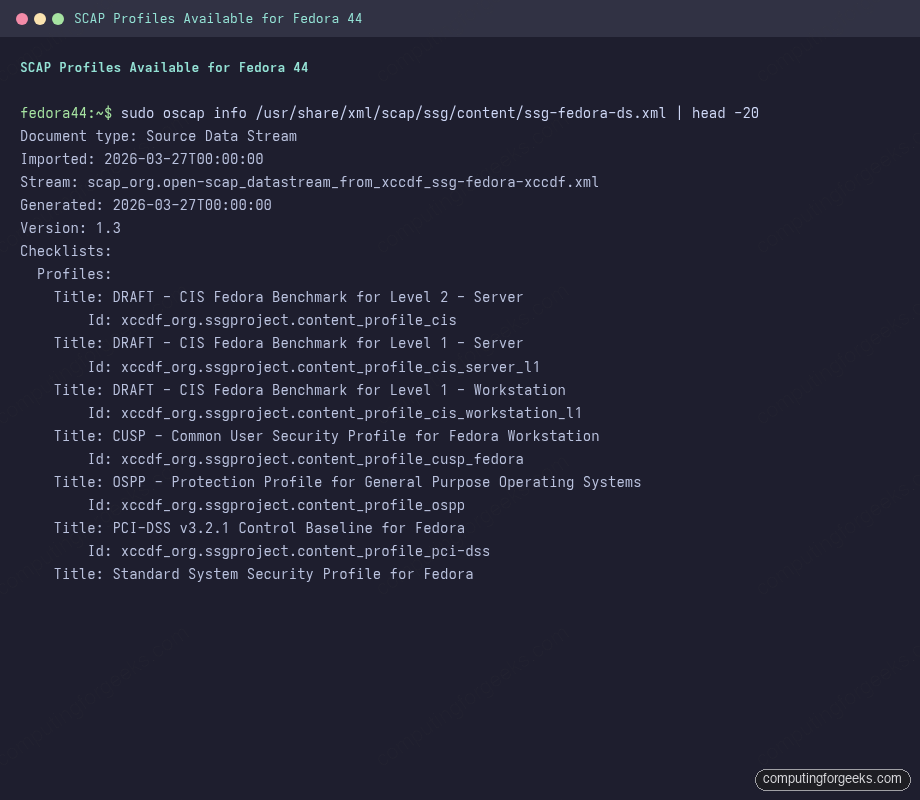
Task: Click the line 'Imported: 2026-03-27T00:00:00'
Action: click(x=141, y=159)
